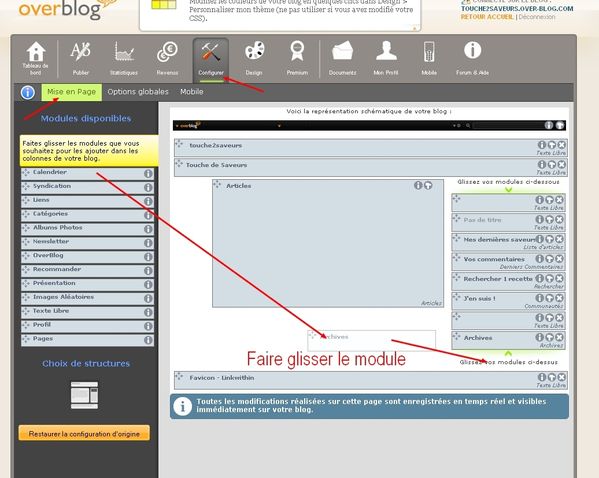
Task: Remove the Vos commentaires module
Action: 559,259
